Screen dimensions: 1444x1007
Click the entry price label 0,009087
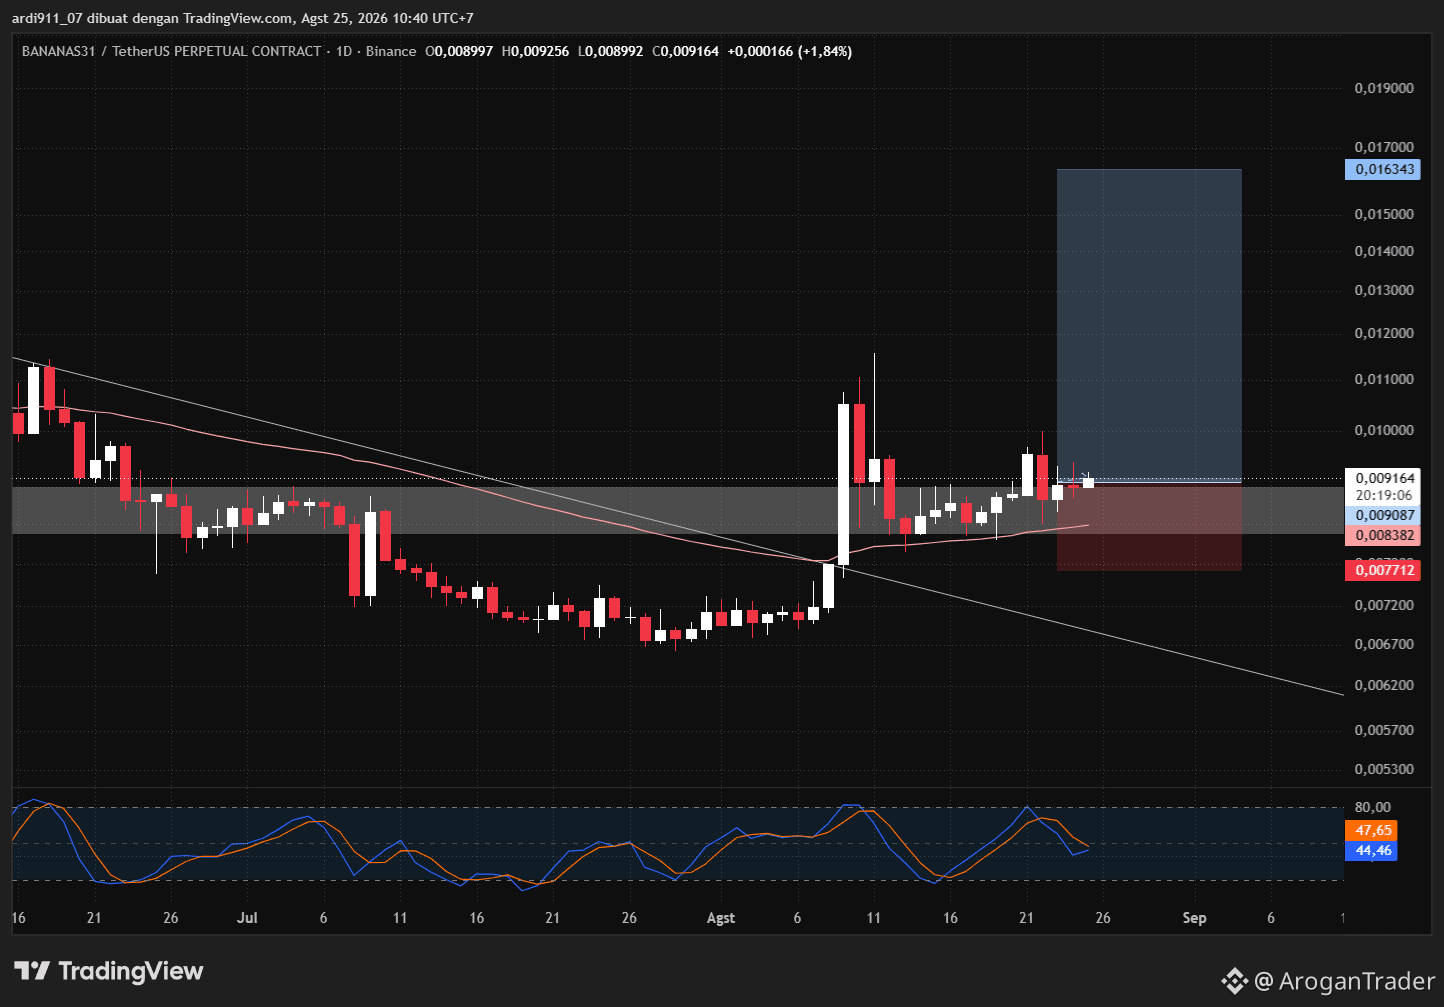tap(1382, 515)
